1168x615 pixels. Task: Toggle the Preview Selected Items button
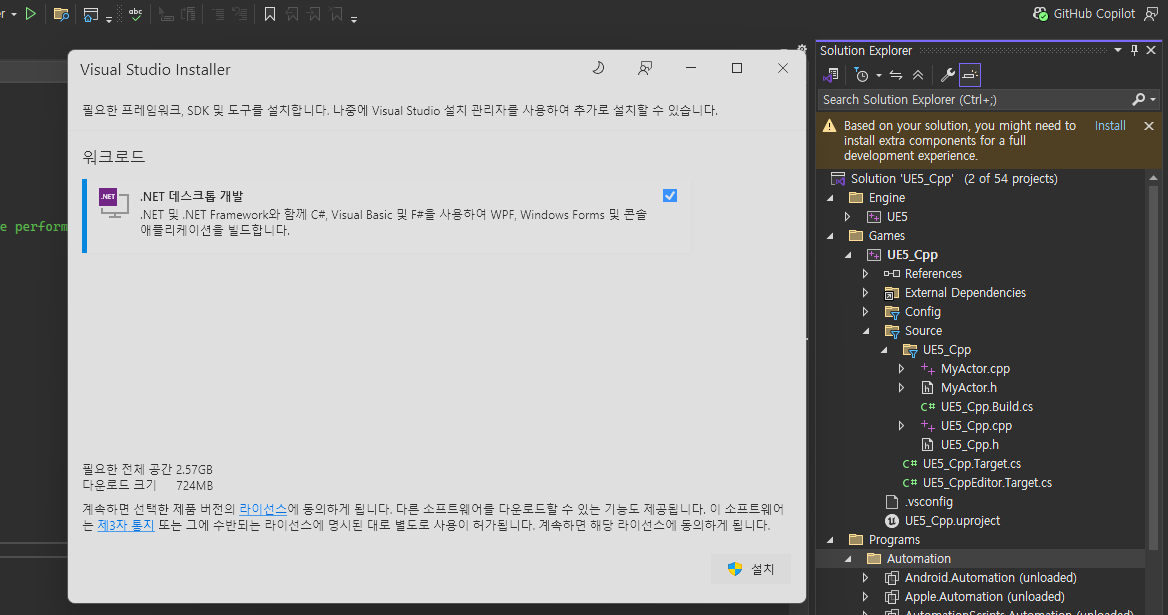pos(970,75)
